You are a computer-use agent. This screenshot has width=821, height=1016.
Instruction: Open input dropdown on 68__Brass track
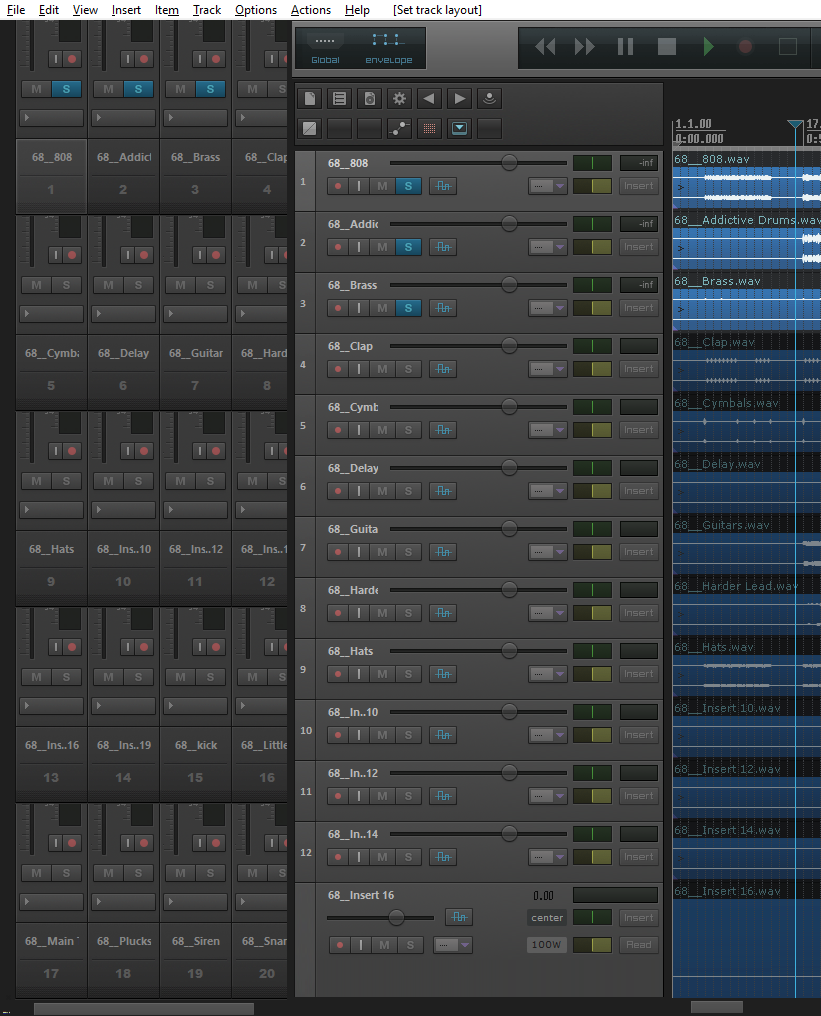(548, 308)
